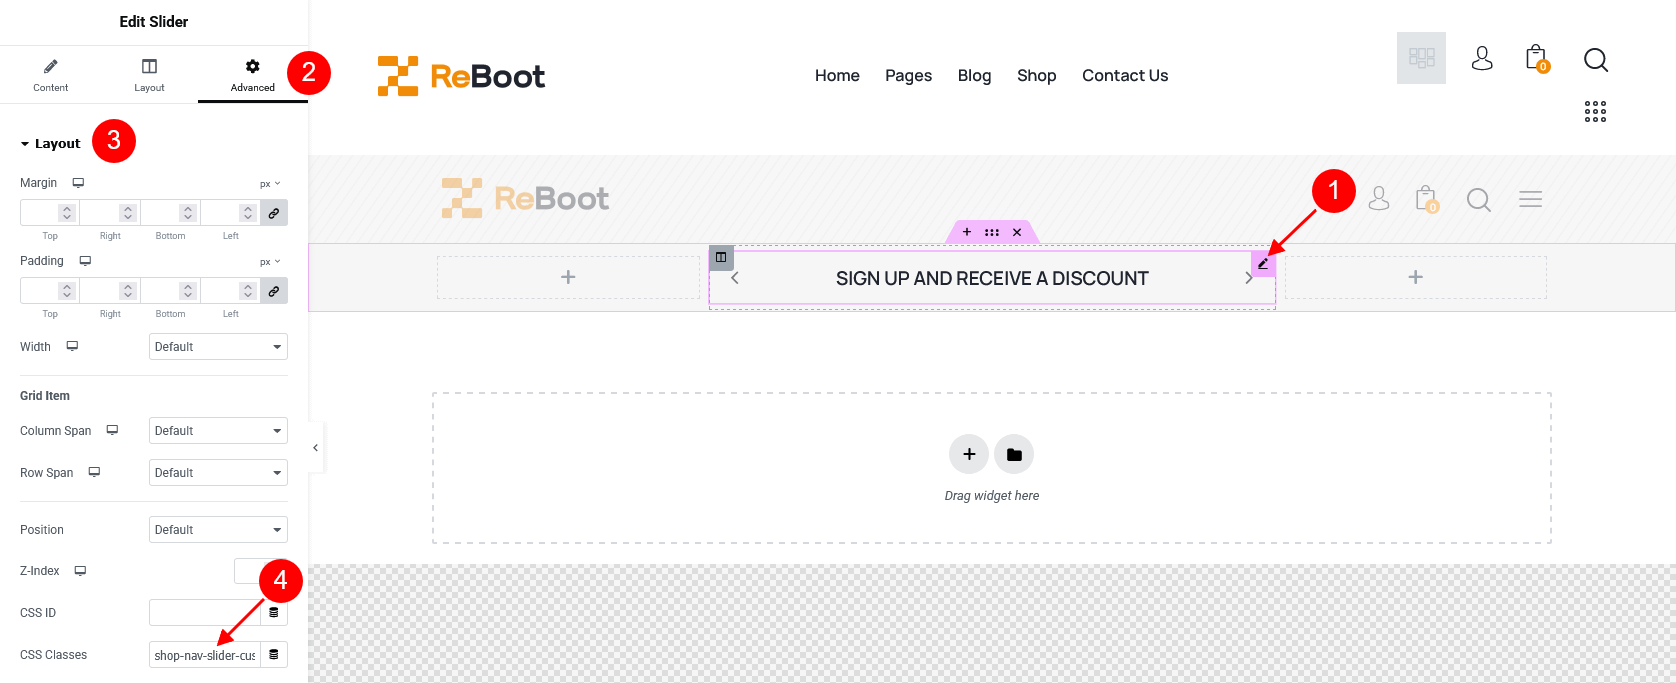Open hamburger menu in second header

pyautogui.click(x=1530, y=199)
